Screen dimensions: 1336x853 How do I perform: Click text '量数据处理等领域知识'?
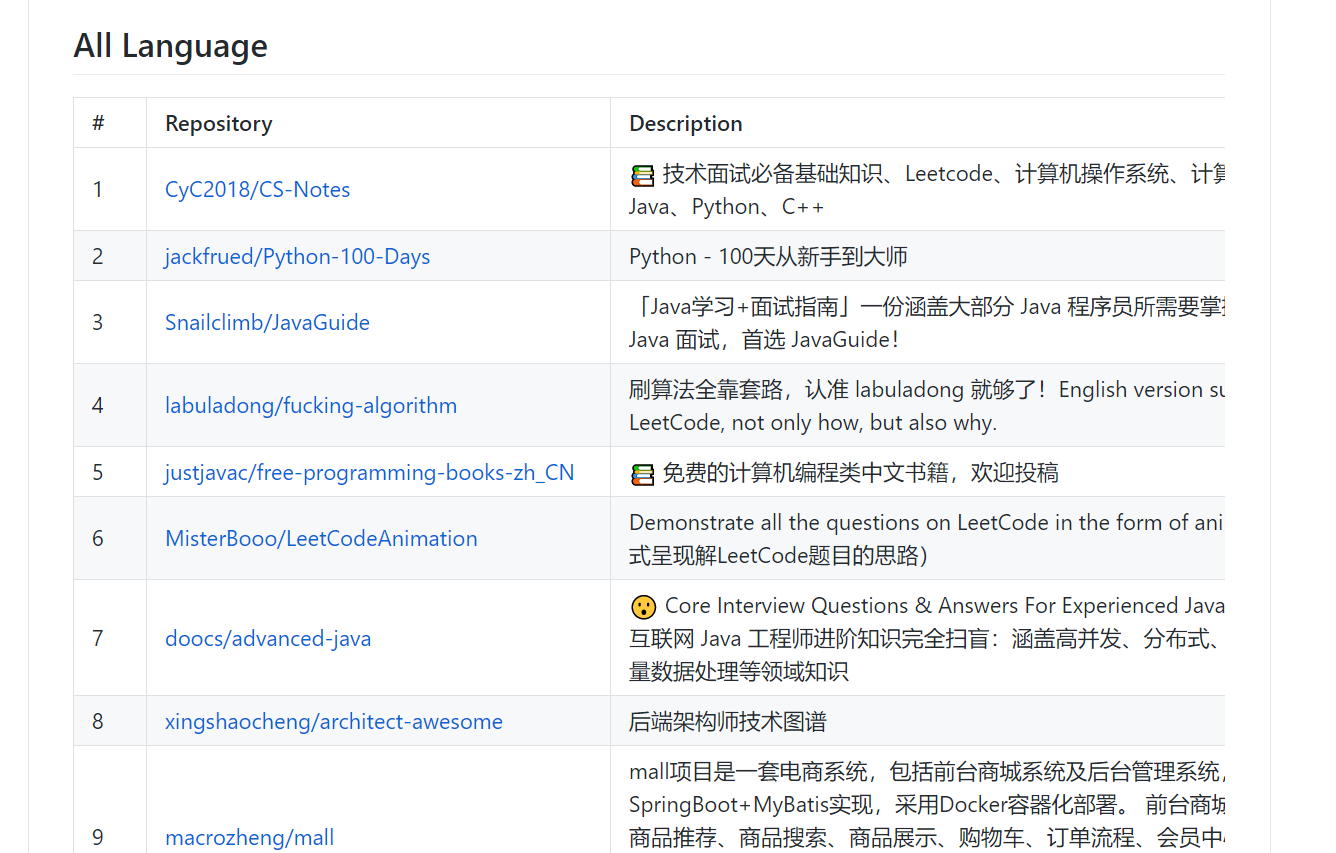click(x=739, y=671)
